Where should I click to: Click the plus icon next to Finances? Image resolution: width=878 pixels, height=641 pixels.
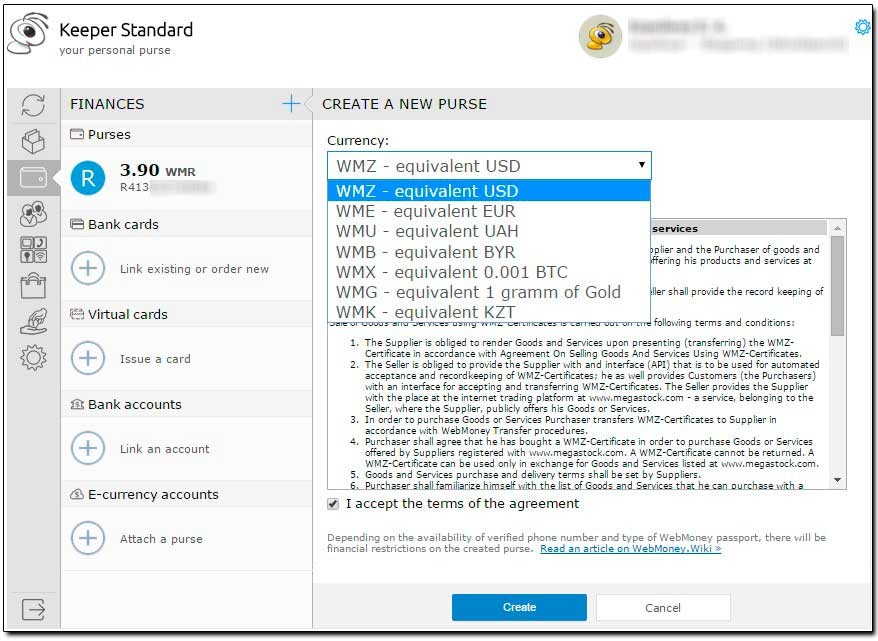pos(291,104)
